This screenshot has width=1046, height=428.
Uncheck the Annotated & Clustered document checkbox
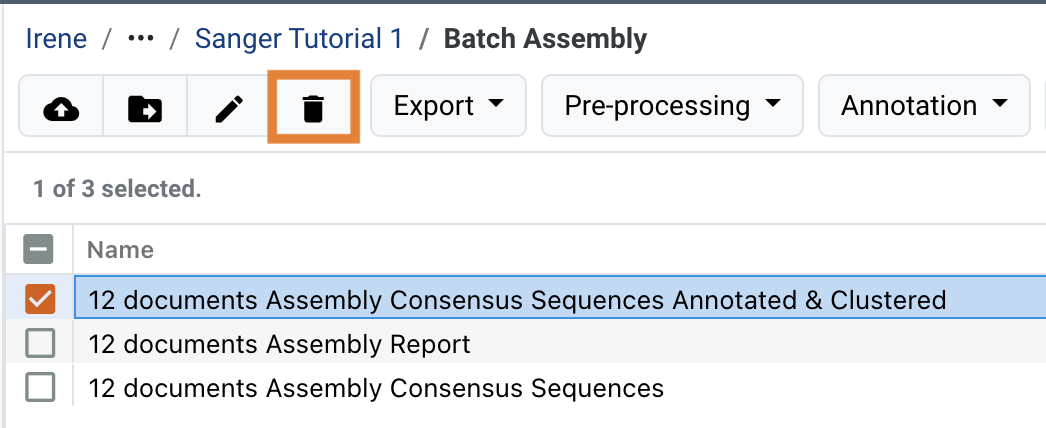click(40, 298)
